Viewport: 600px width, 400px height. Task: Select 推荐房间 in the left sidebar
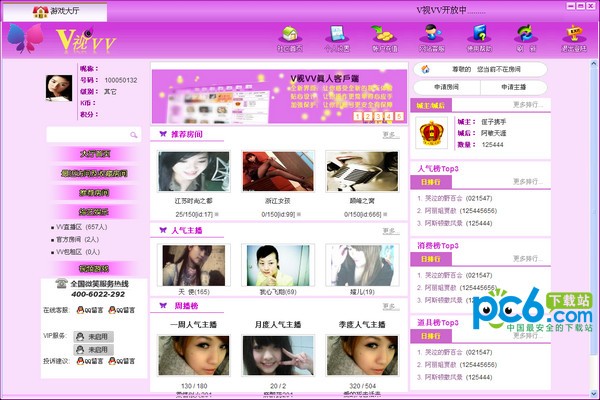[95, 193]
